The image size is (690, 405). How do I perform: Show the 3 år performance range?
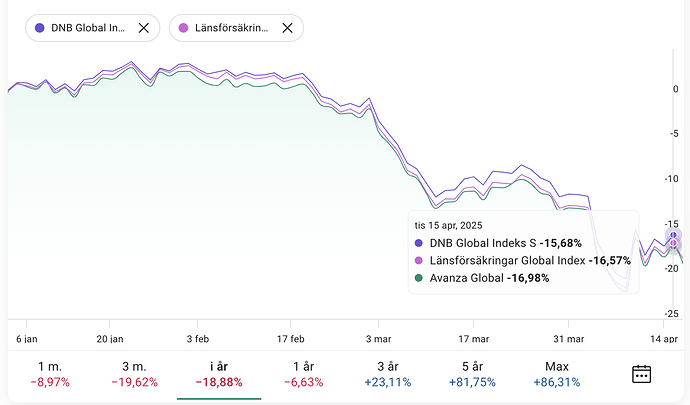pos(388,374)
